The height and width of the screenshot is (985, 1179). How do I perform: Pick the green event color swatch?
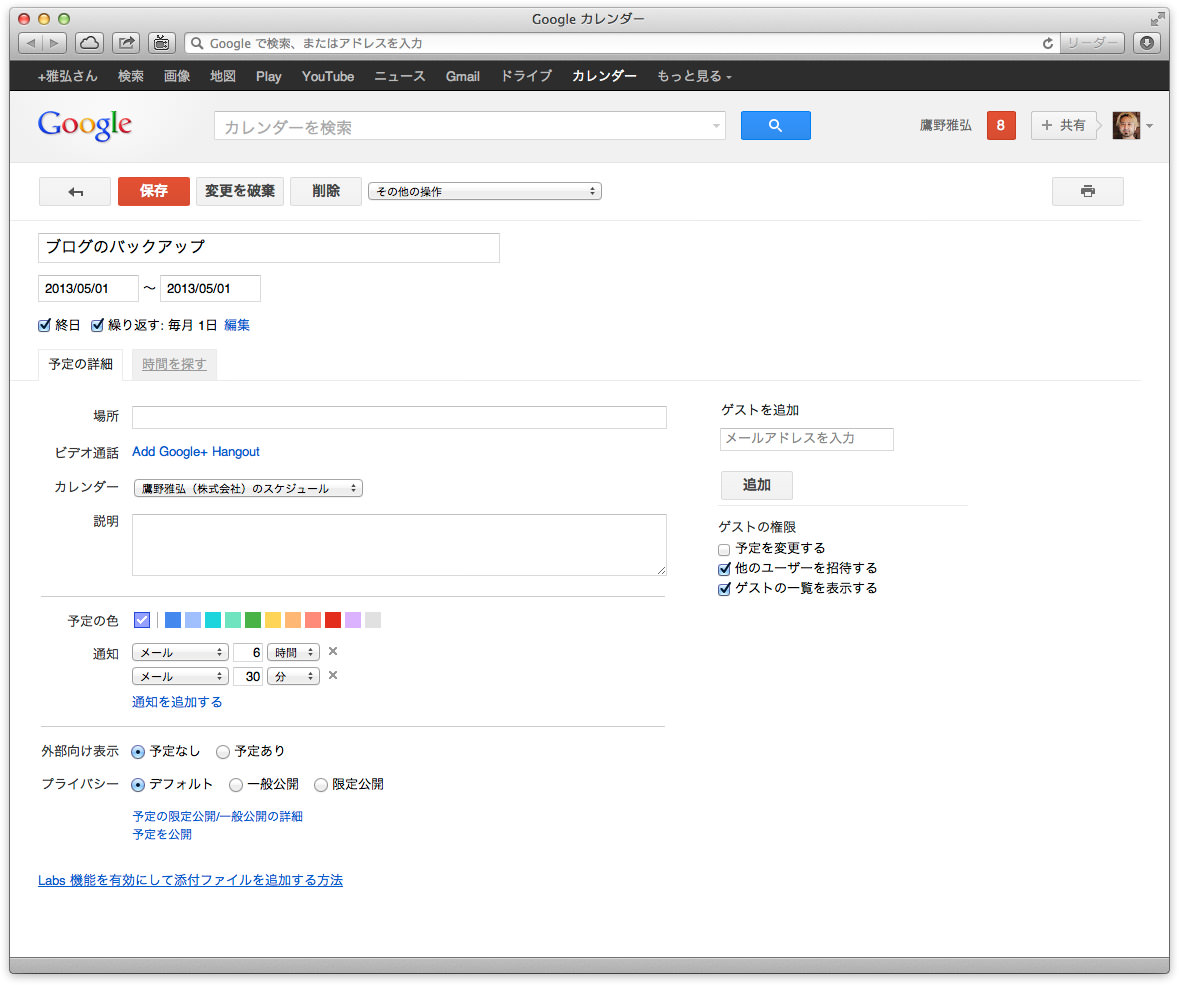point(253,620)
